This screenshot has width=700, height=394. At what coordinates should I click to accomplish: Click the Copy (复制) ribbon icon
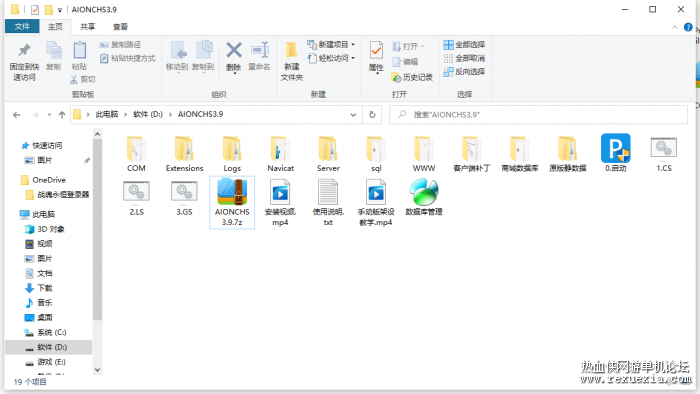click(x=54, y=56)
